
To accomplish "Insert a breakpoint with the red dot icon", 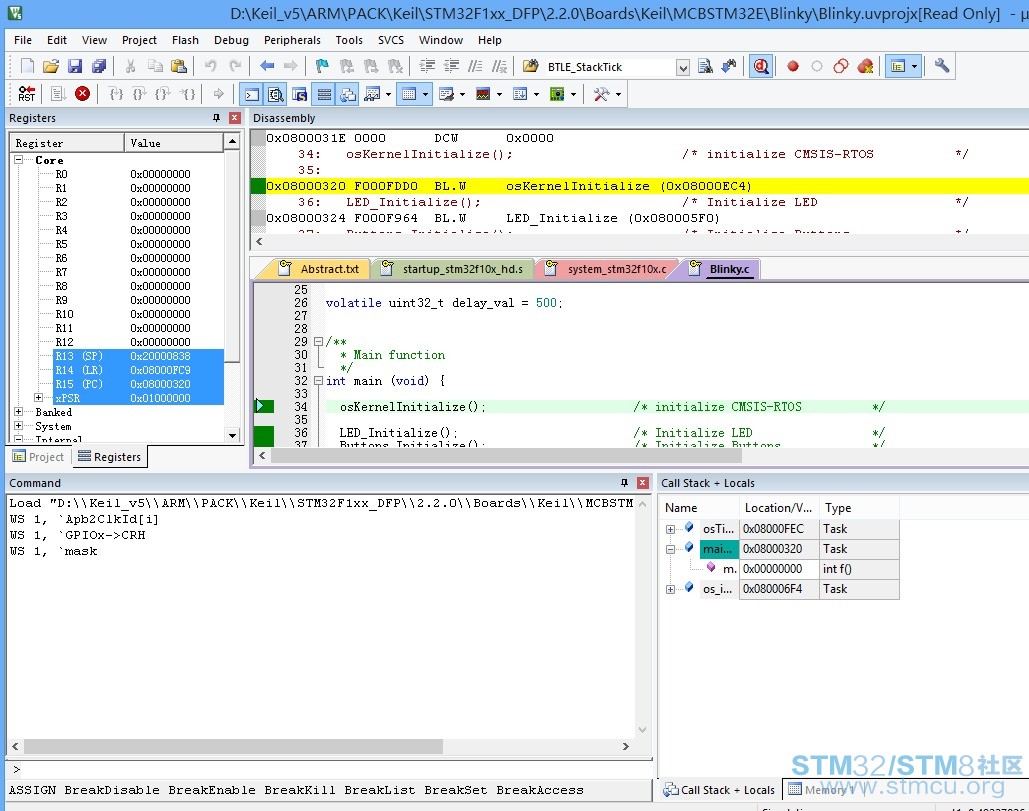I will (793, 66).
